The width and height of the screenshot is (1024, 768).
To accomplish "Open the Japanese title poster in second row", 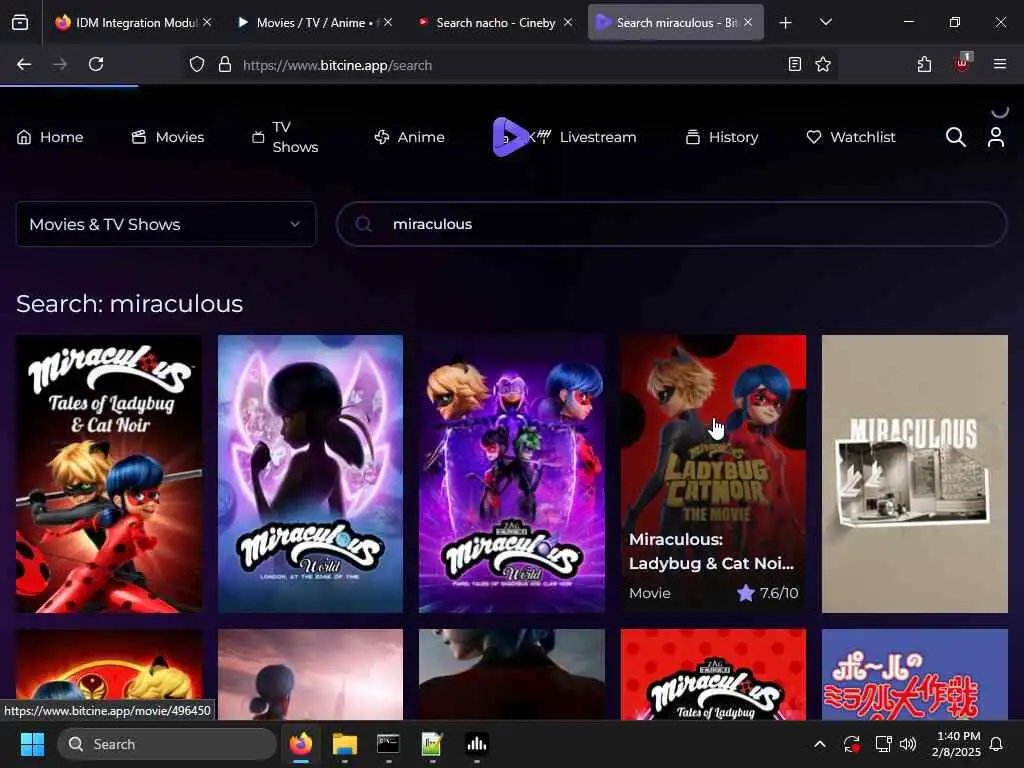I will tap(914, 675).
